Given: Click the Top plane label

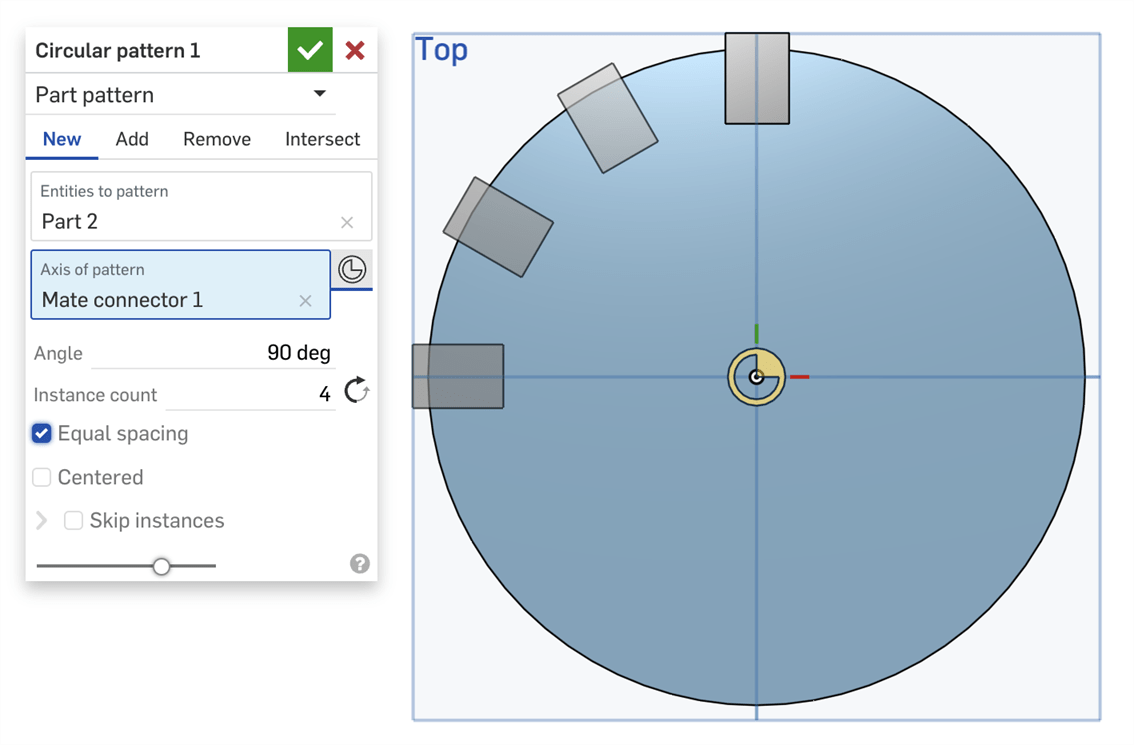Looking at the screenshot, I should (442, 50).
